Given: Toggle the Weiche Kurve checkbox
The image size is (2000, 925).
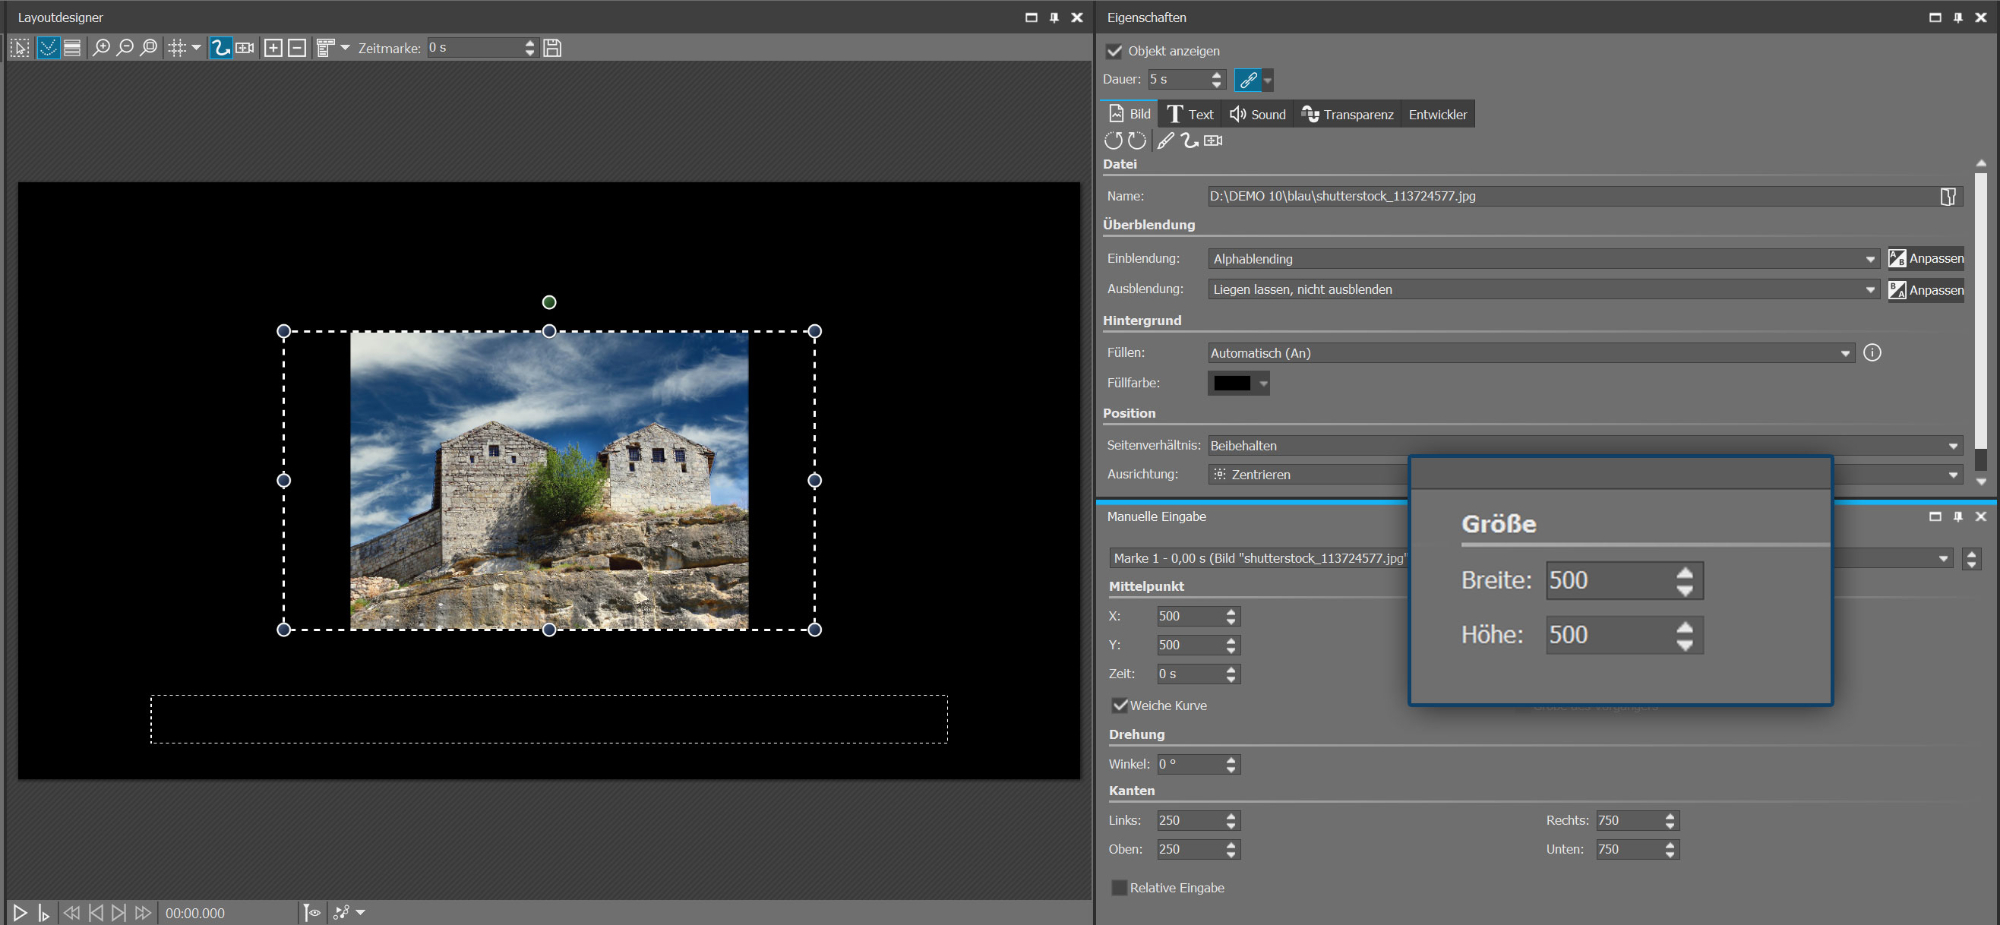Looking at the screenshot, I should (x=1120, y=706).
